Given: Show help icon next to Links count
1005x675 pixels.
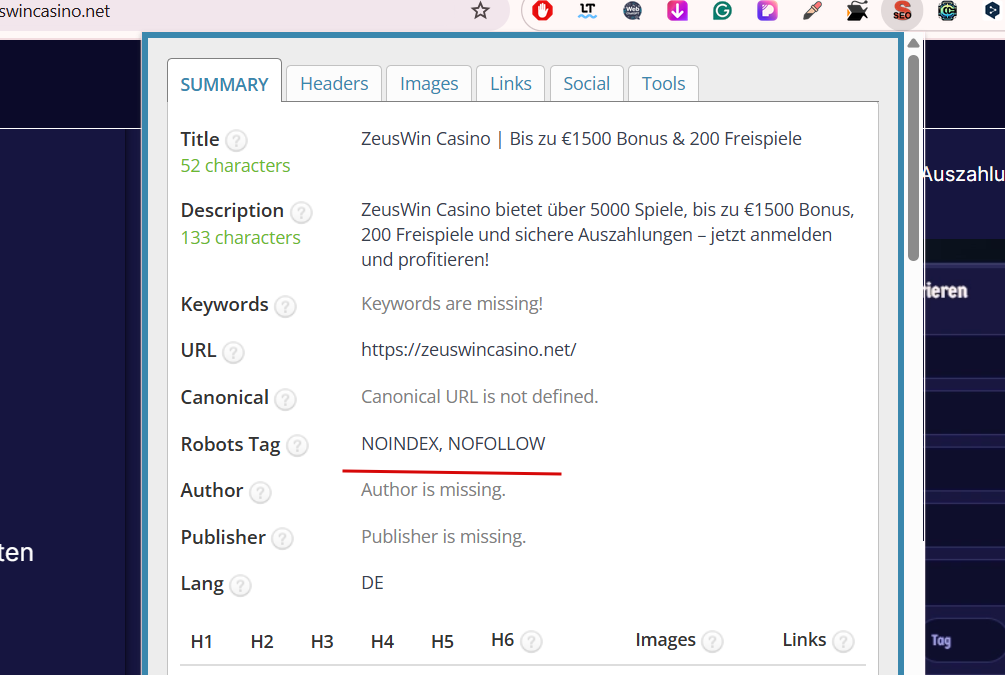Looking at the screenshot, I should pos(843,641).
